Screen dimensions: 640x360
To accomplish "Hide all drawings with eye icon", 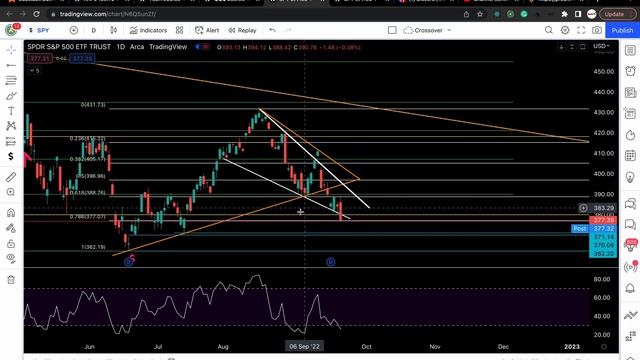I will [x=11, y=258].
